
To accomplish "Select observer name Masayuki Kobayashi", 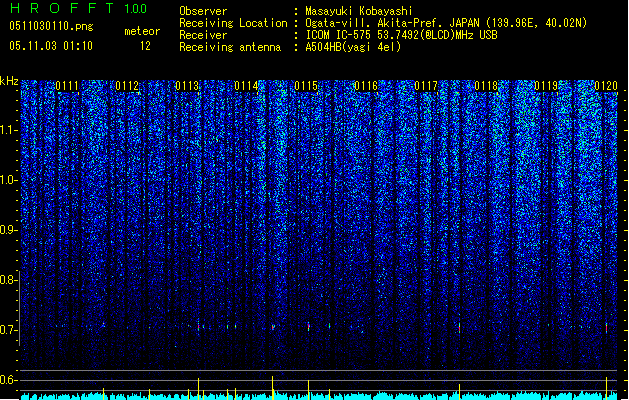I will tap(359, 11).
